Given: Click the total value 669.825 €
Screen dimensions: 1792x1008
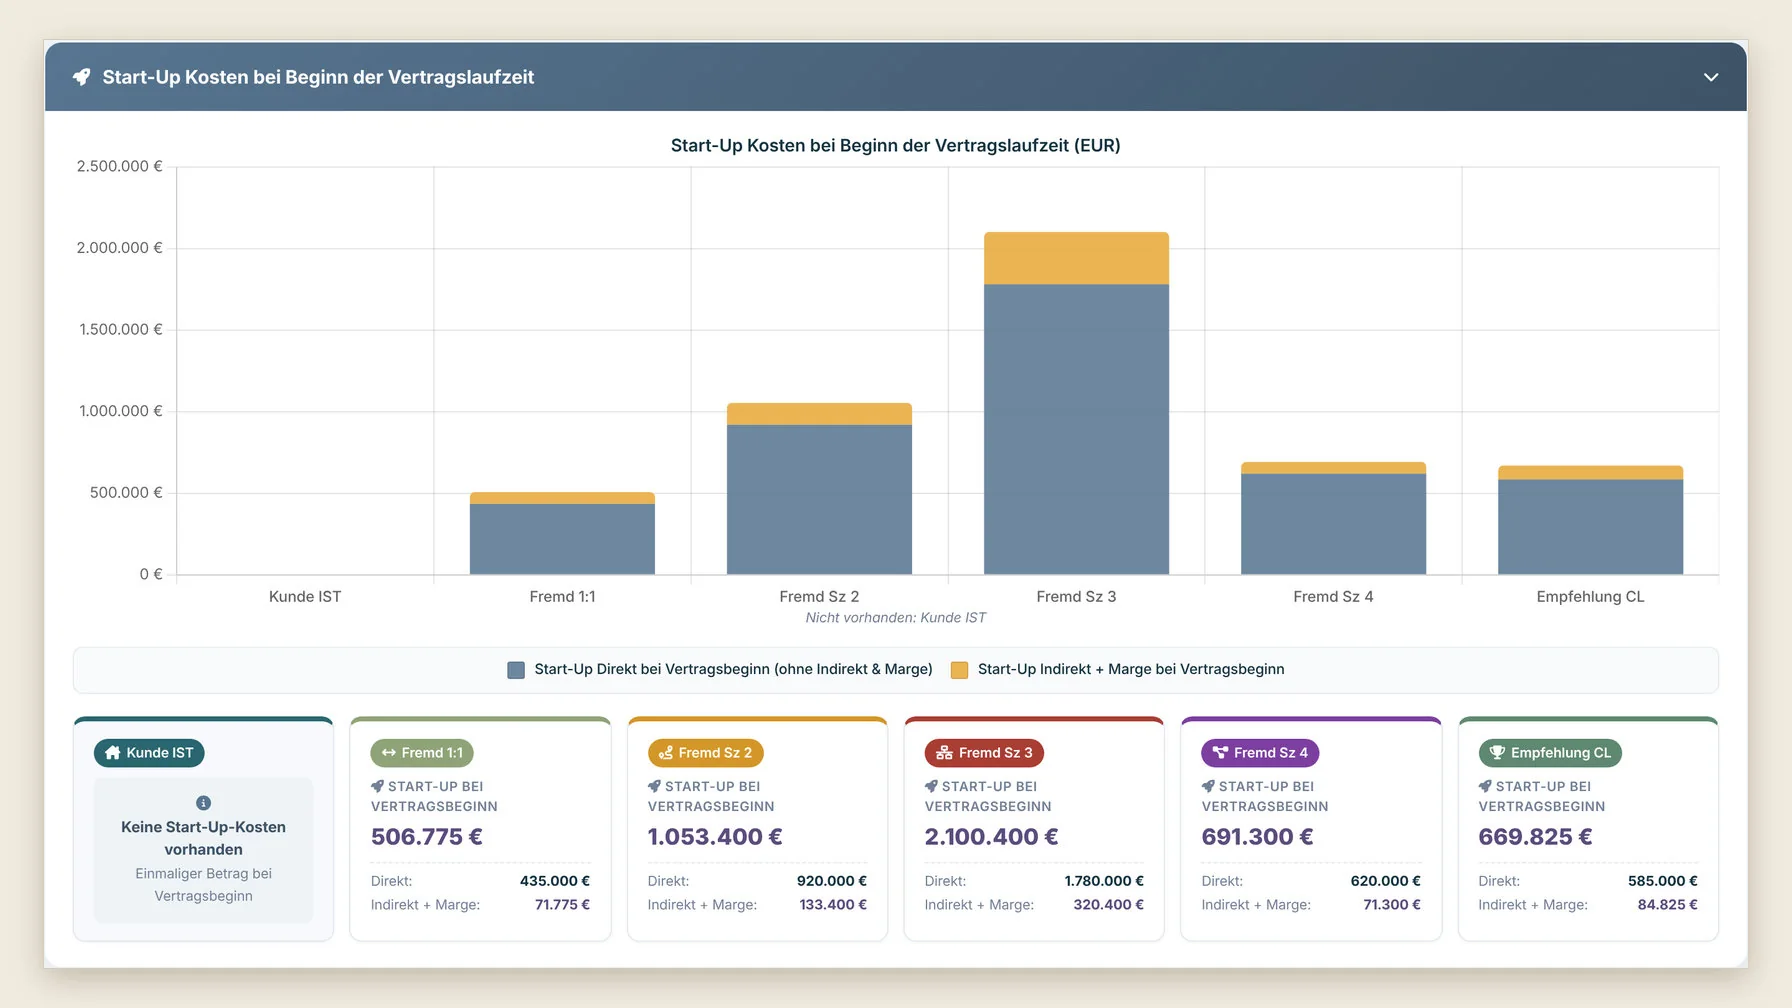Looking at the screenshot, I should coord(1536,837).
